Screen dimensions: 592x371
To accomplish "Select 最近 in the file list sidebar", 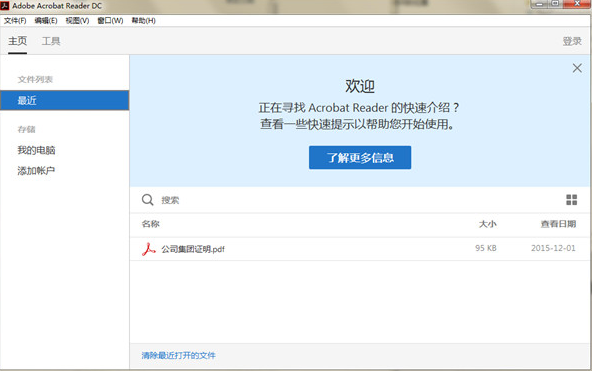I will pyautogui.click(x=65, y=100).
